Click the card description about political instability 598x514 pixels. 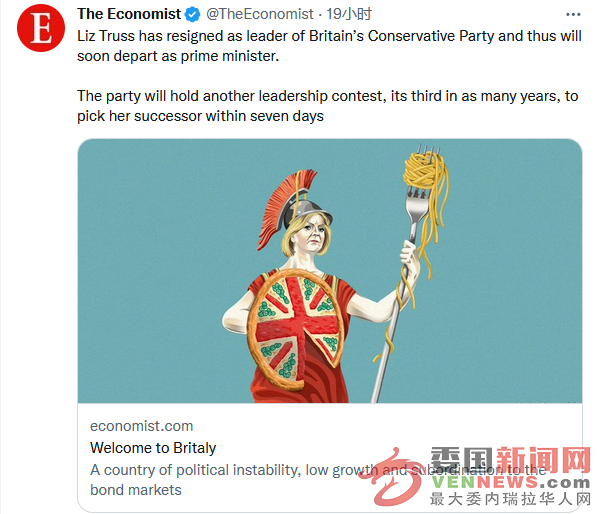318,480
